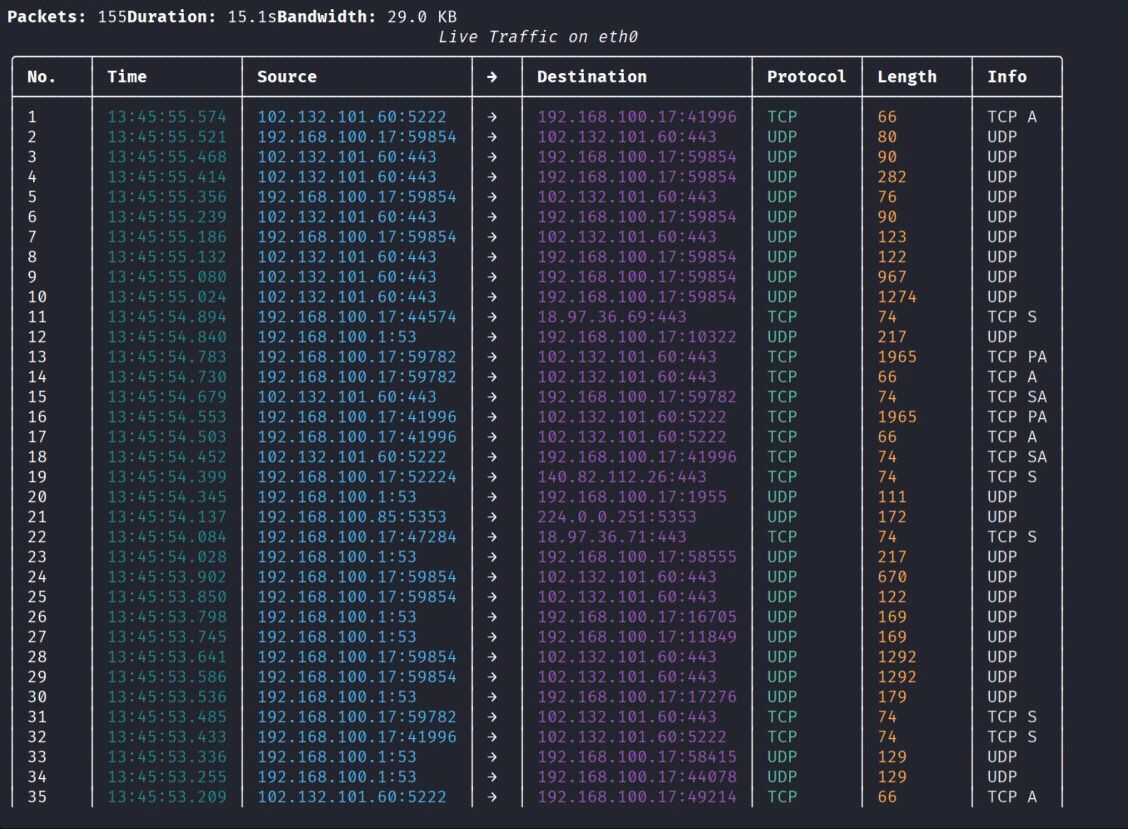Click the arrow in packet row 19
This screenshot has height=829, width=1128.
(492, 477)
